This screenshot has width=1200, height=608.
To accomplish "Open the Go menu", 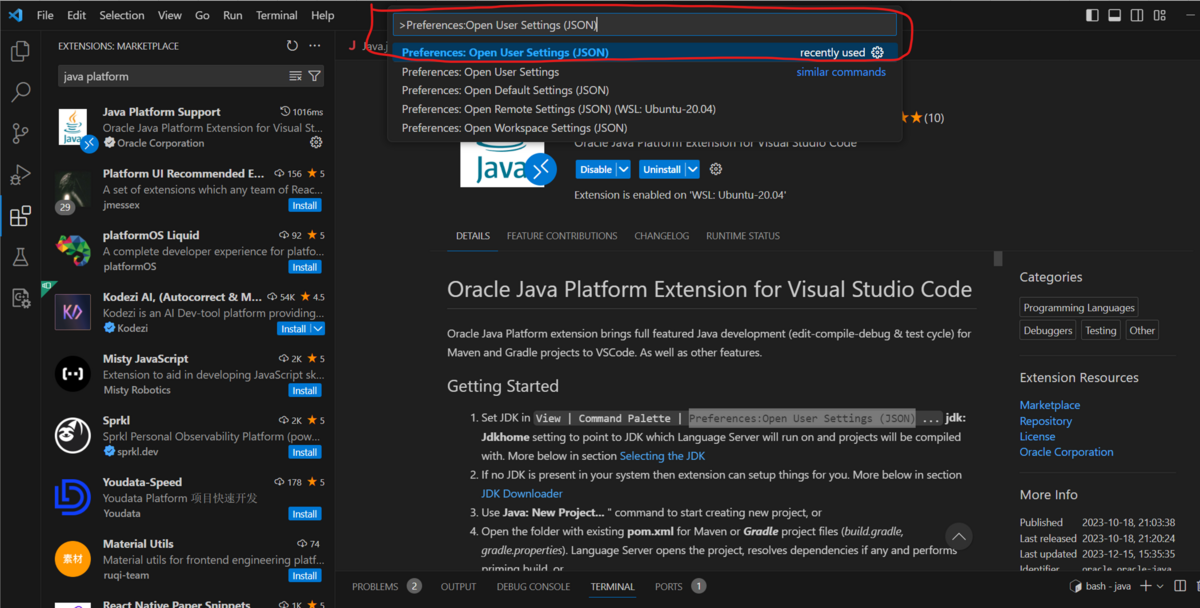I will (203, 15).
